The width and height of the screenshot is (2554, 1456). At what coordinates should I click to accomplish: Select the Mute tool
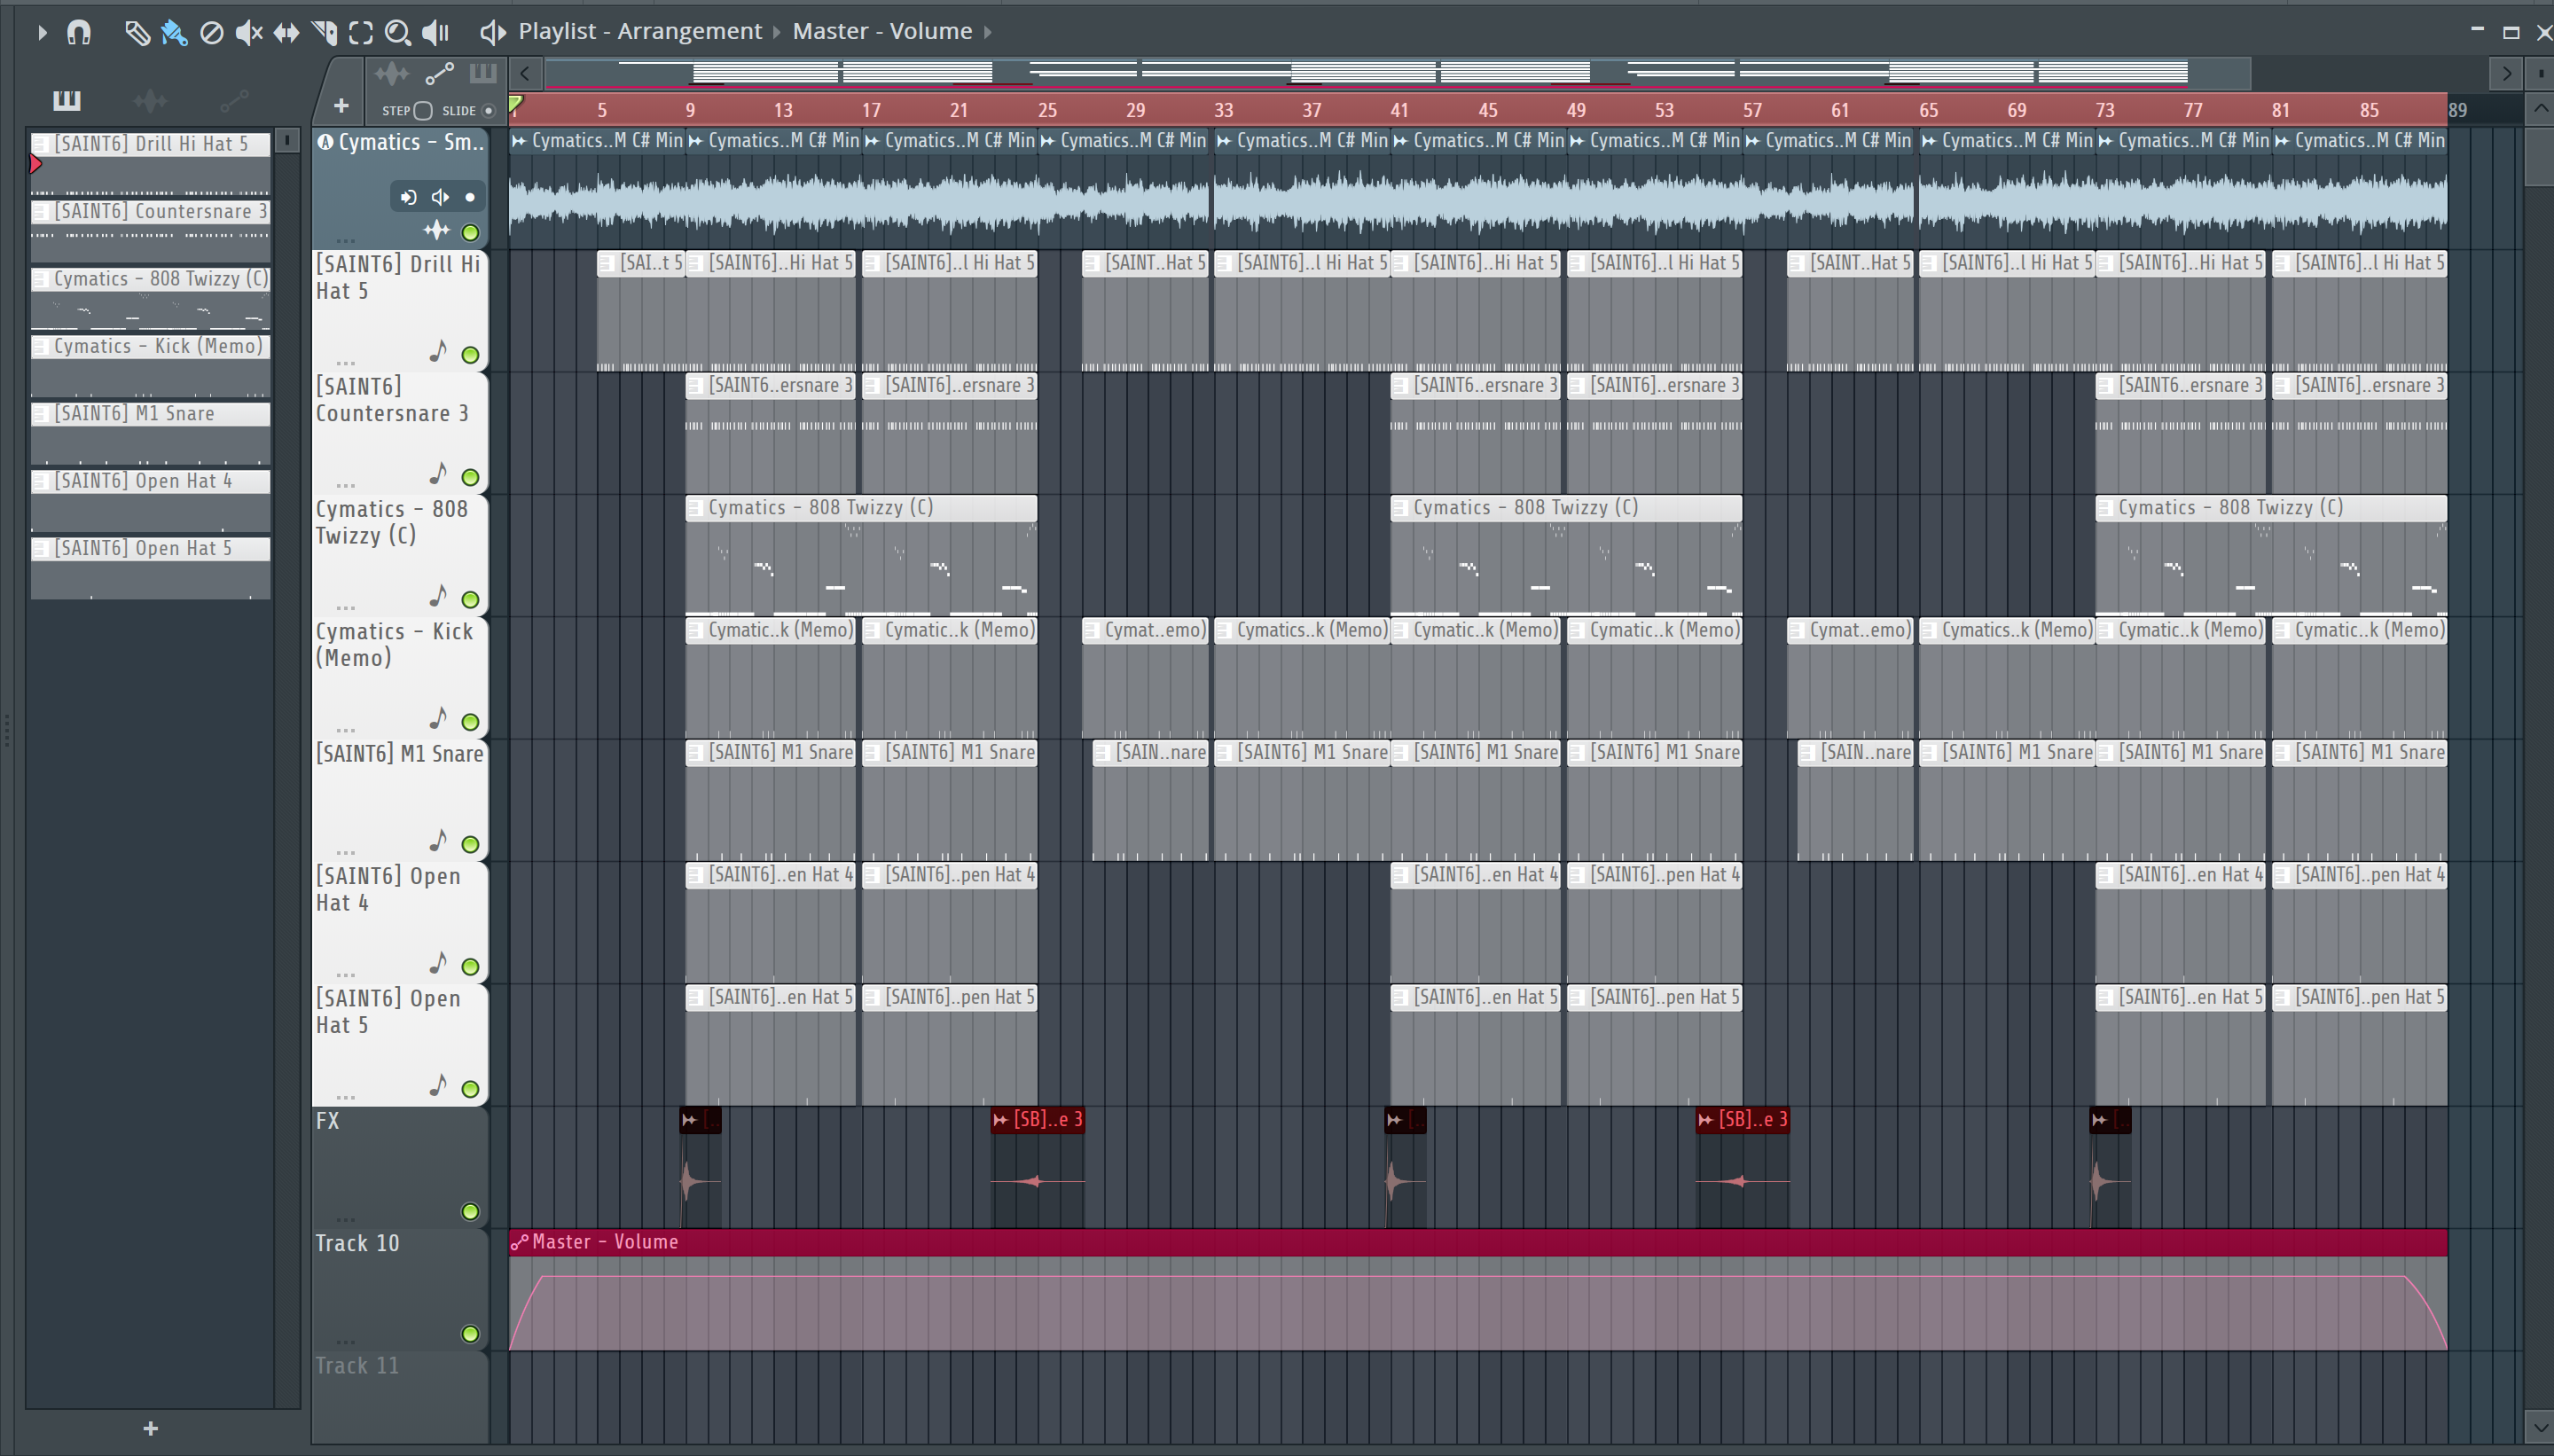coord(248,33)
